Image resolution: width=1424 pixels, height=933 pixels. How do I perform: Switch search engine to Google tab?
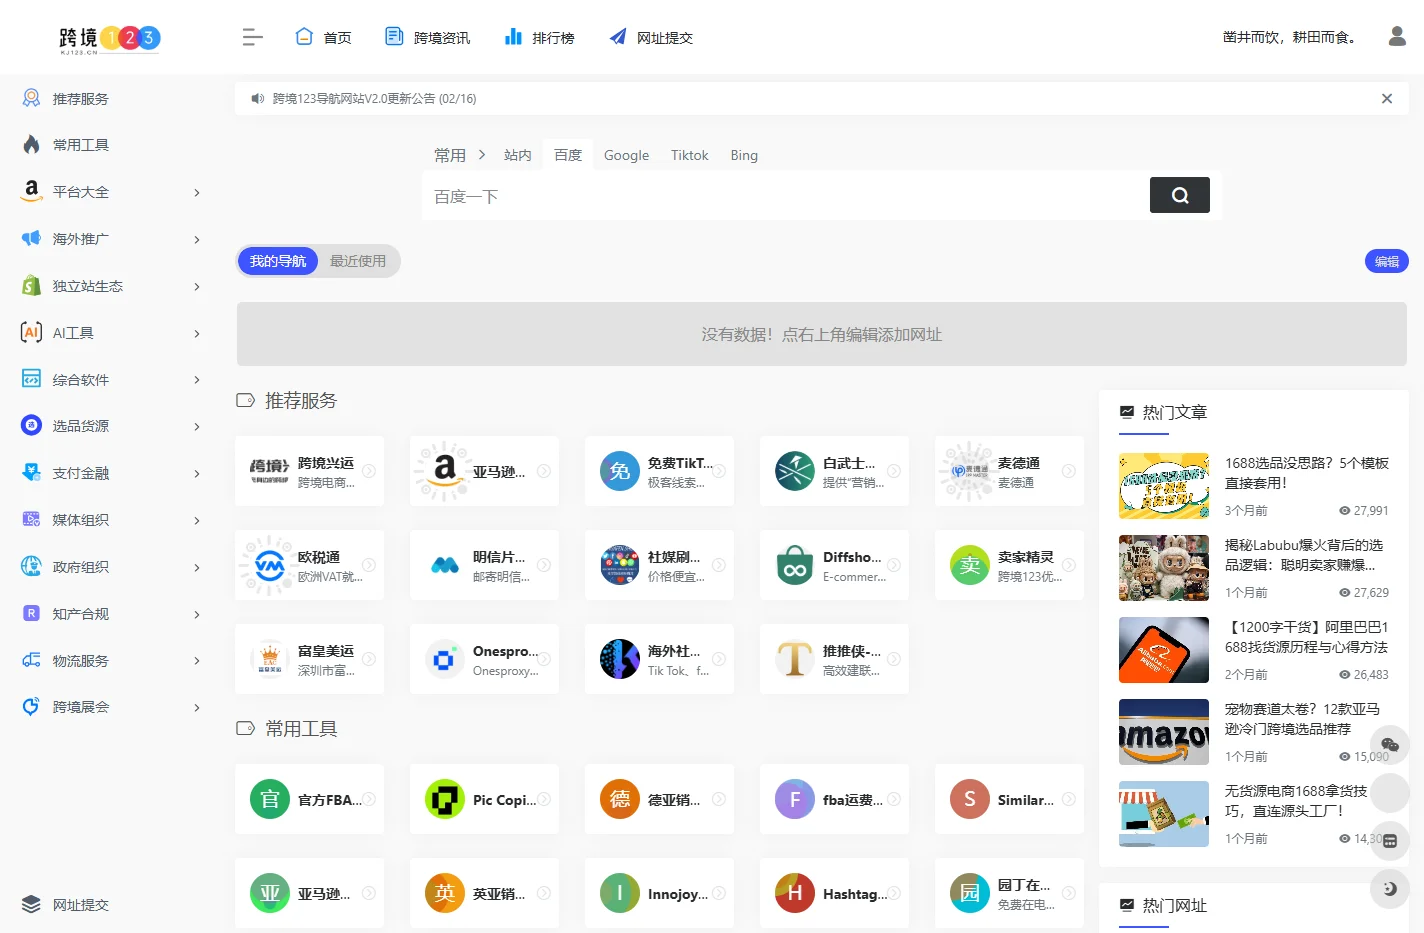(626, 155)
